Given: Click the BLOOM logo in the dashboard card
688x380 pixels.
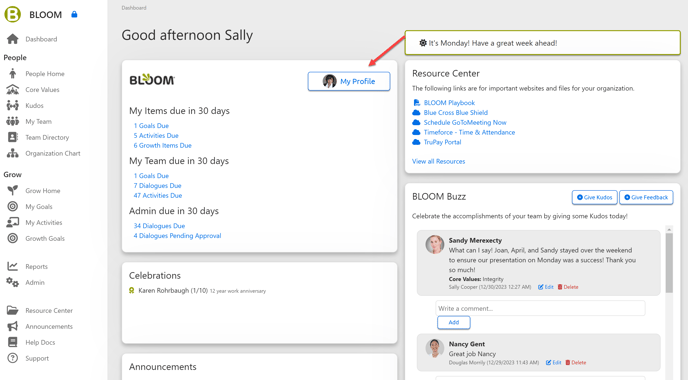Looking at the screenshot, I should (x=152, y=80).
